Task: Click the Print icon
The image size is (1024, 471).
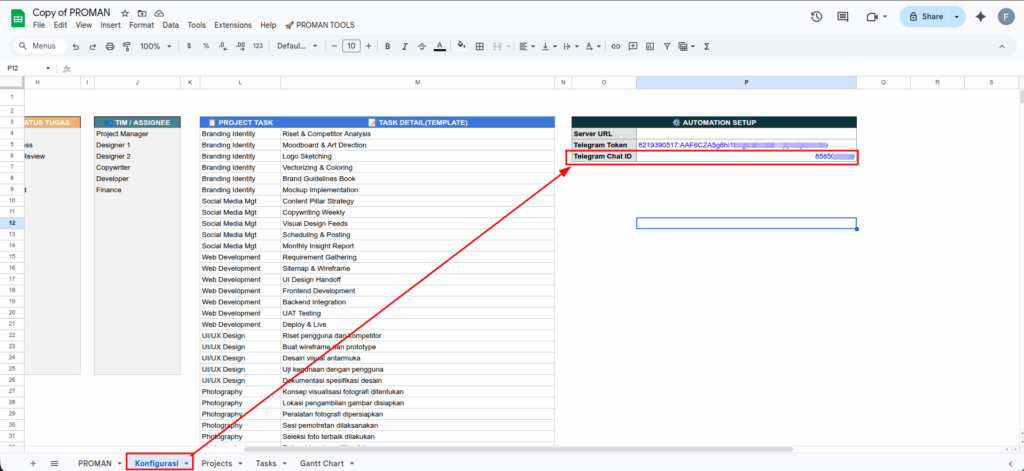Action: 109,46
